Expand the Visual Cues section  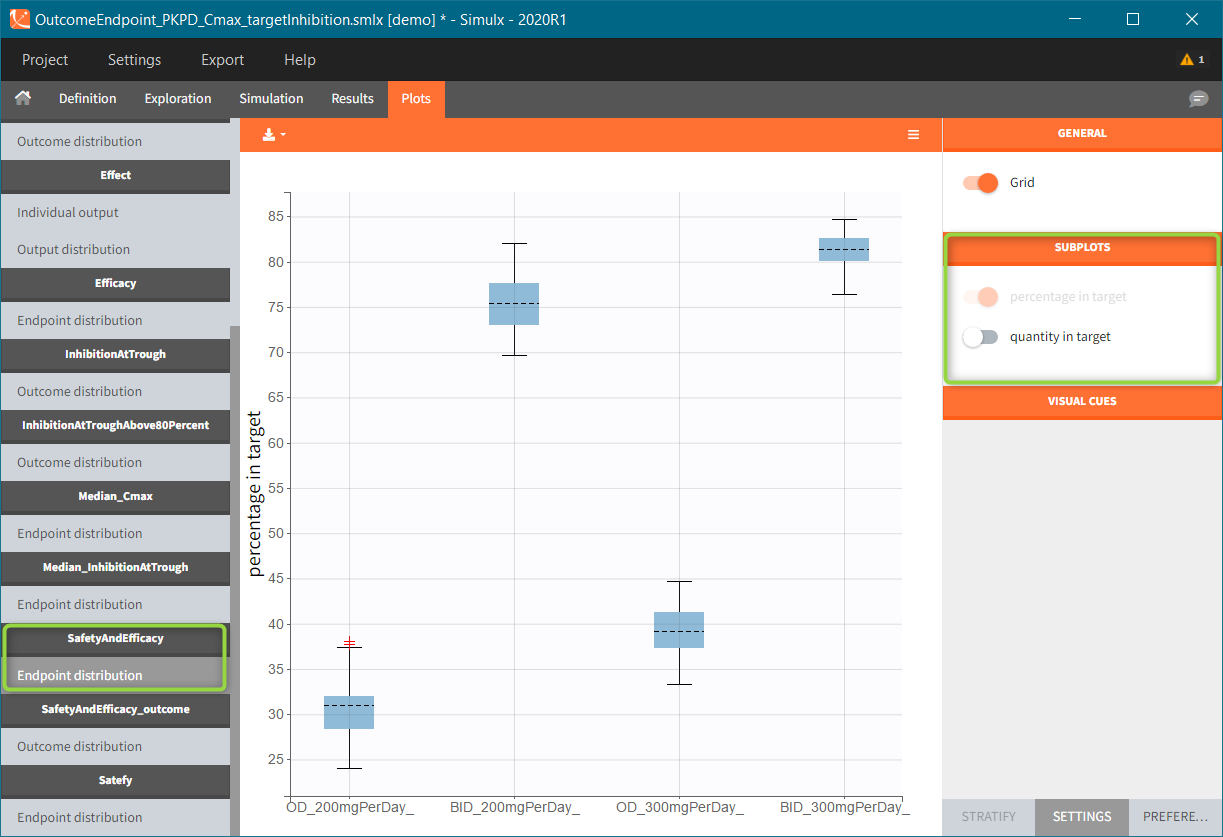[1082, 401]
